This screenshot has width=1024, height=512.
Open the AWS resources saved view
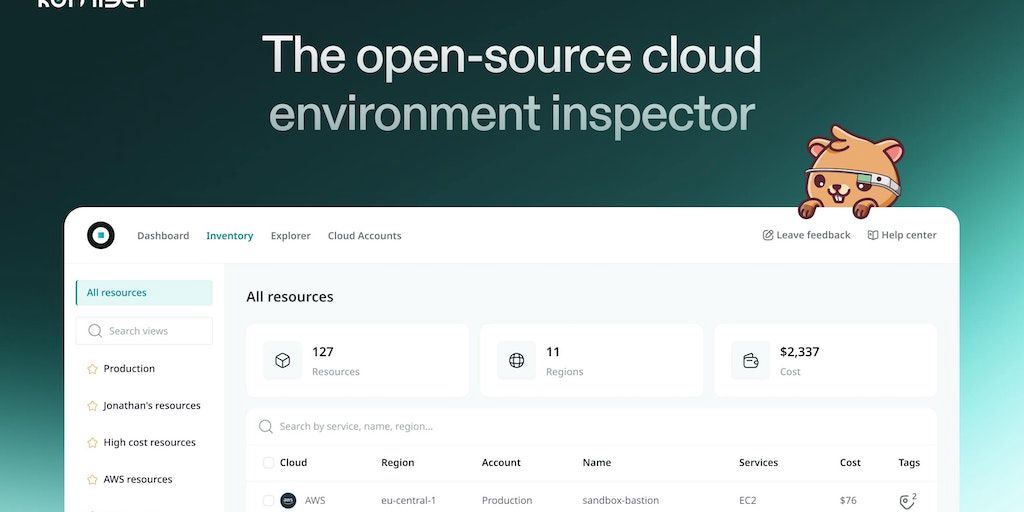point(138,480)
